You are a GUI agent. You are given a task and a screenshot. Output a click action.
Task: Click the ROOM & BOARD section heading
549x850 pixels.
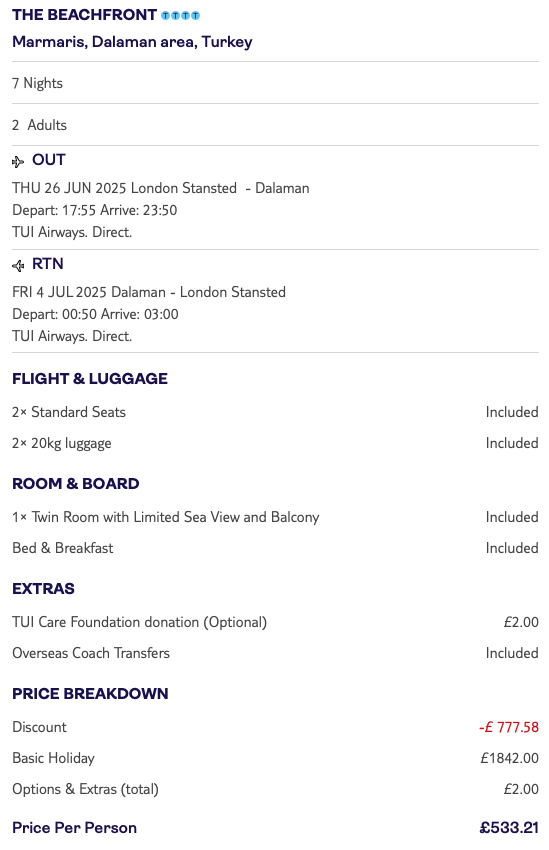pos(76,484)
